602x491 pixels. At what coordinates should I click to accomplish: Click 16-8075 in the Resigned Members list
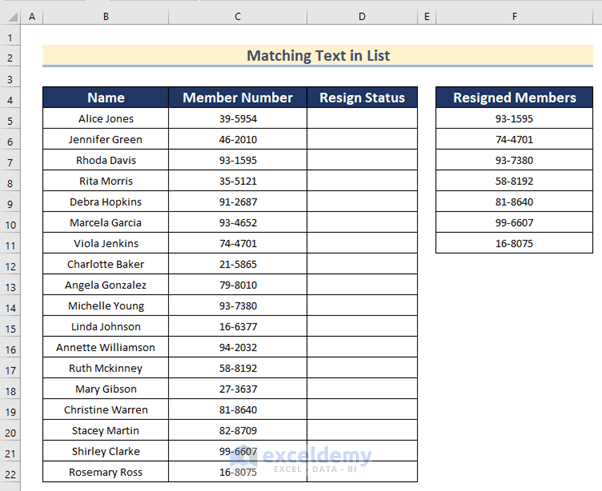pyautogui.click(x=514, y=243)
